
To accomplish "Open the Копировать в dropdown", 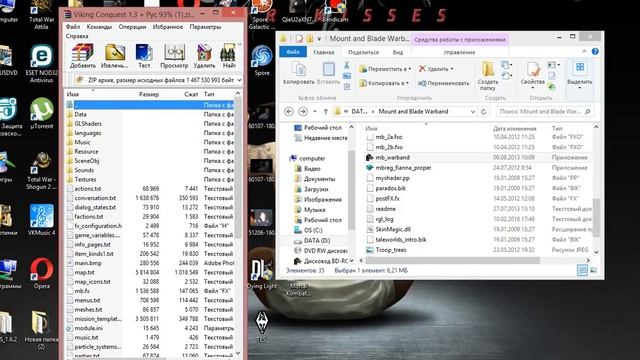I will [384, 83].
